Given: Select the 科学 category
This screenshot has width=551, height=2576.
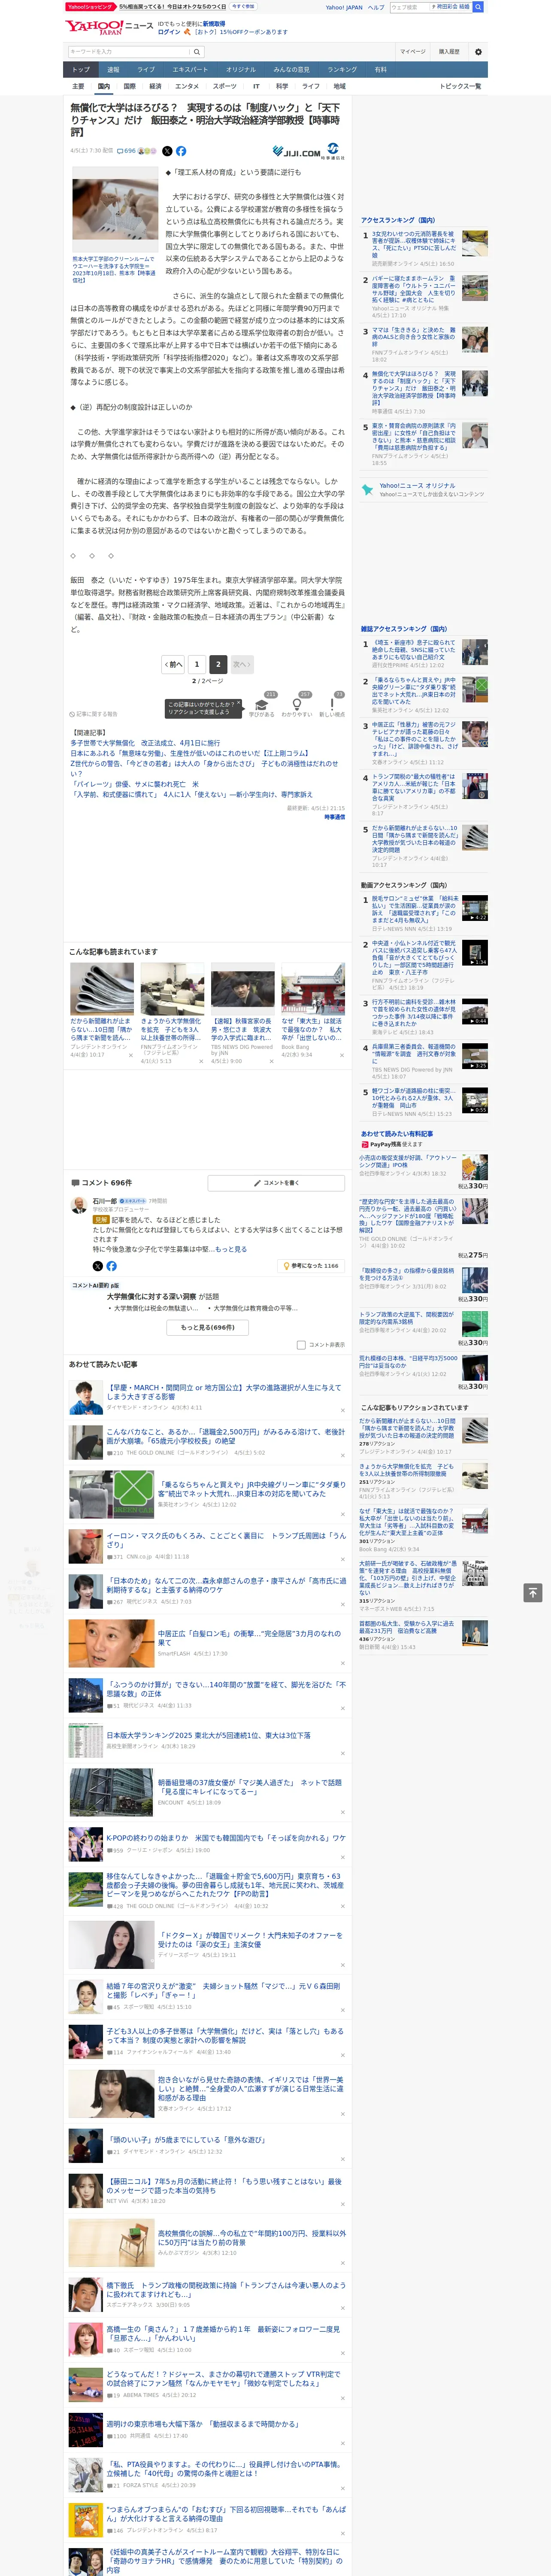Looking at the screenshot, I should (282, 86).
